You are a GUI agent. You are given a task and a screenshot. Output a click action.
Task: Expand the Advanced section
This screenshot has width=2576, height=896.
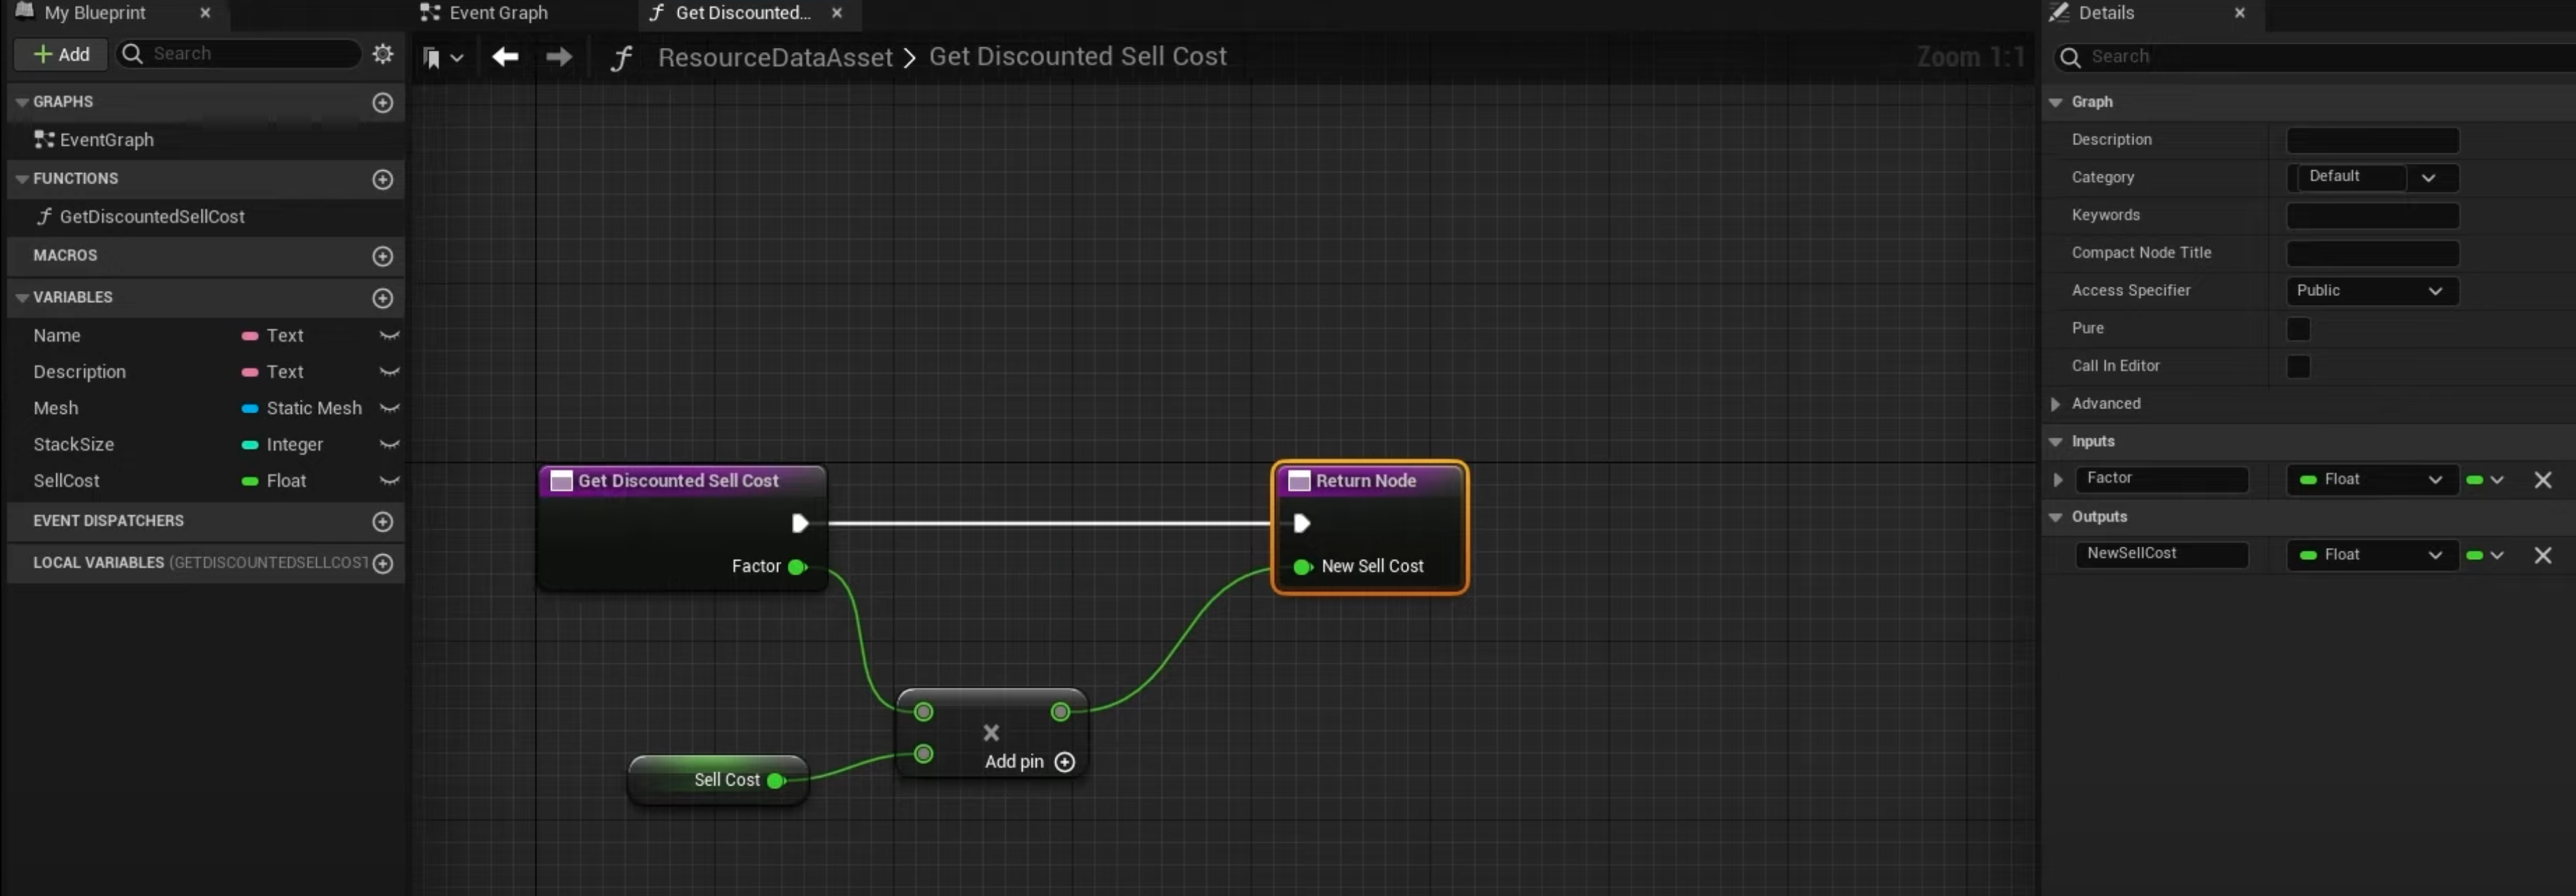click(2056, 404)
